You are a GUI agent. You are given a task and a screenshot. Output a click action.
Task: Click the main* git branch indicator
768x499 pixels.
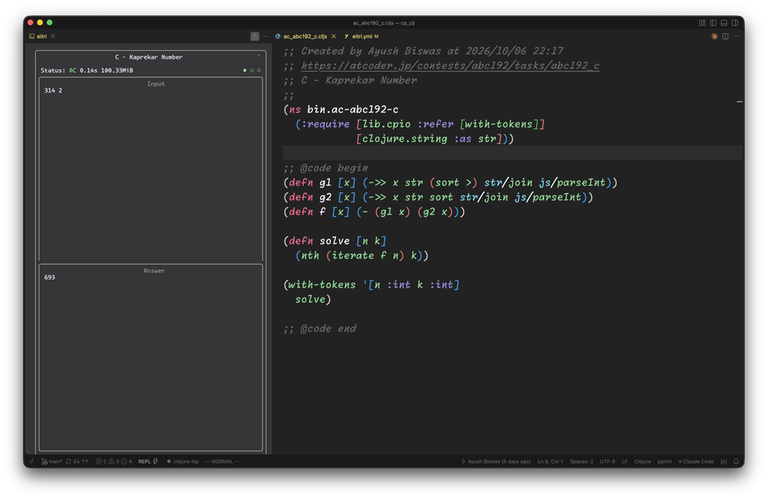(51, 461)
